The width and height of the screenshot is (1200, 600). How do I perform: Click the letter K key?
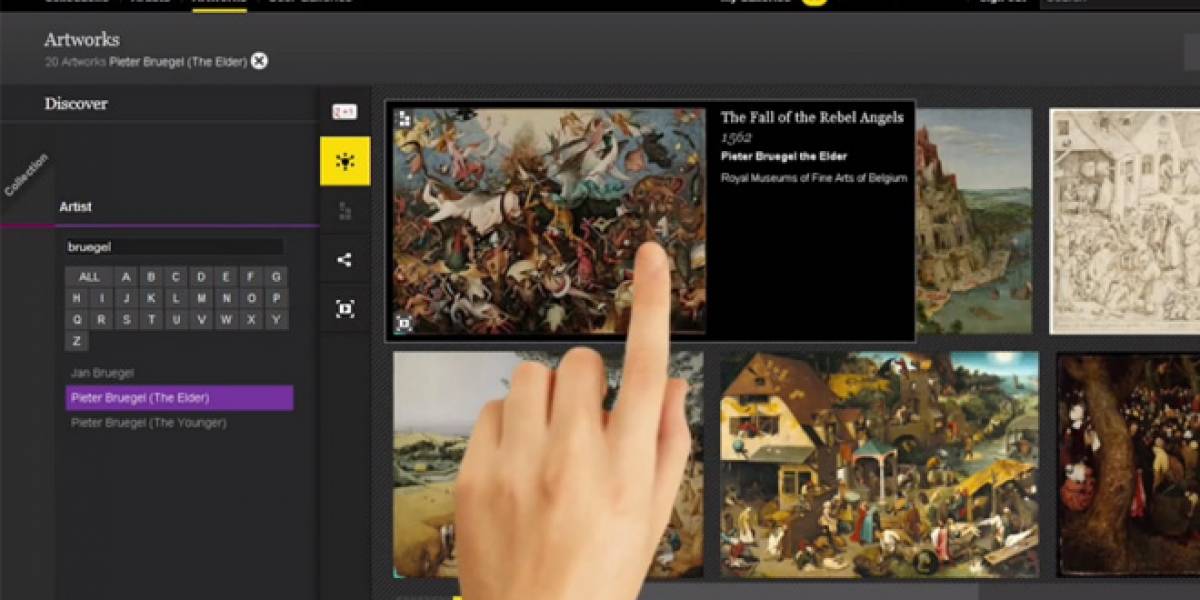[x=152, y=298]
